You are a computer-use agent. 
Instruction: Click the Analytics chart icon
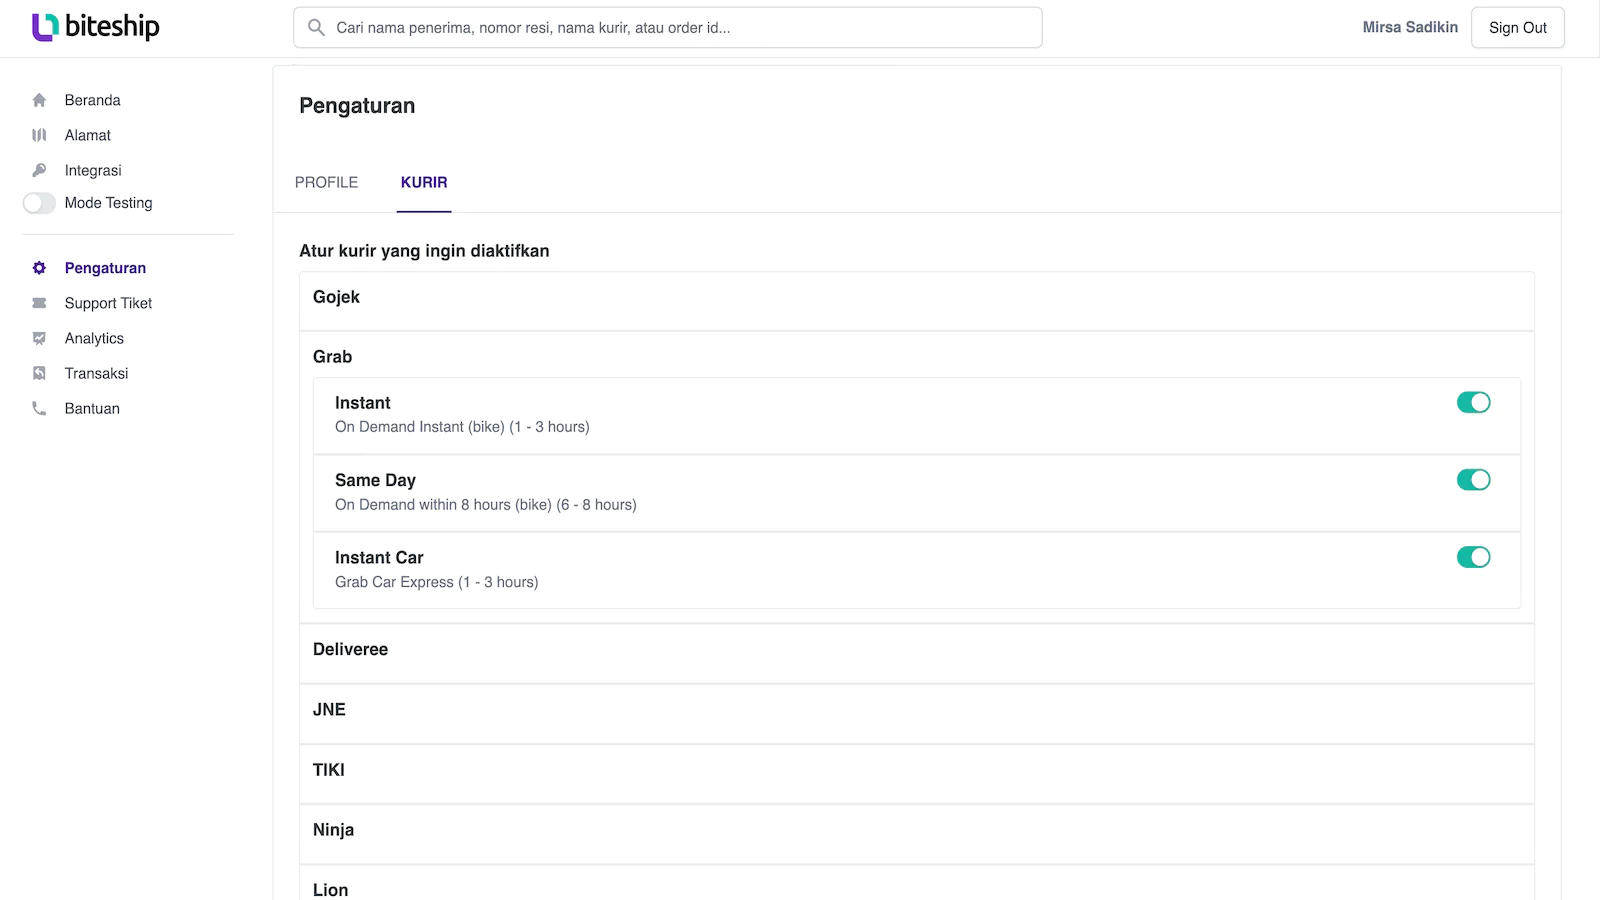(x=39, y=338)
